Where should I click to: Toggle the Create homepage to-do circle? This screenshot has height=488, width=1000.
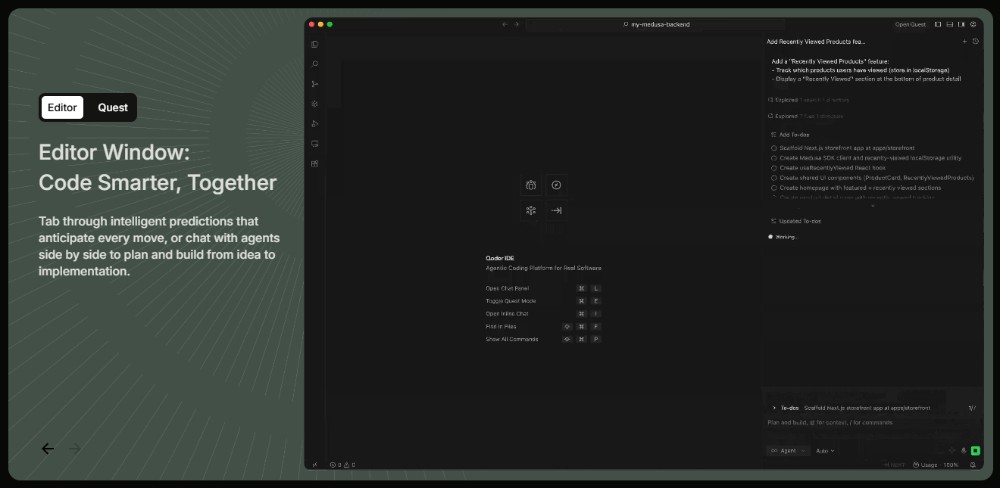pos(774,188)
